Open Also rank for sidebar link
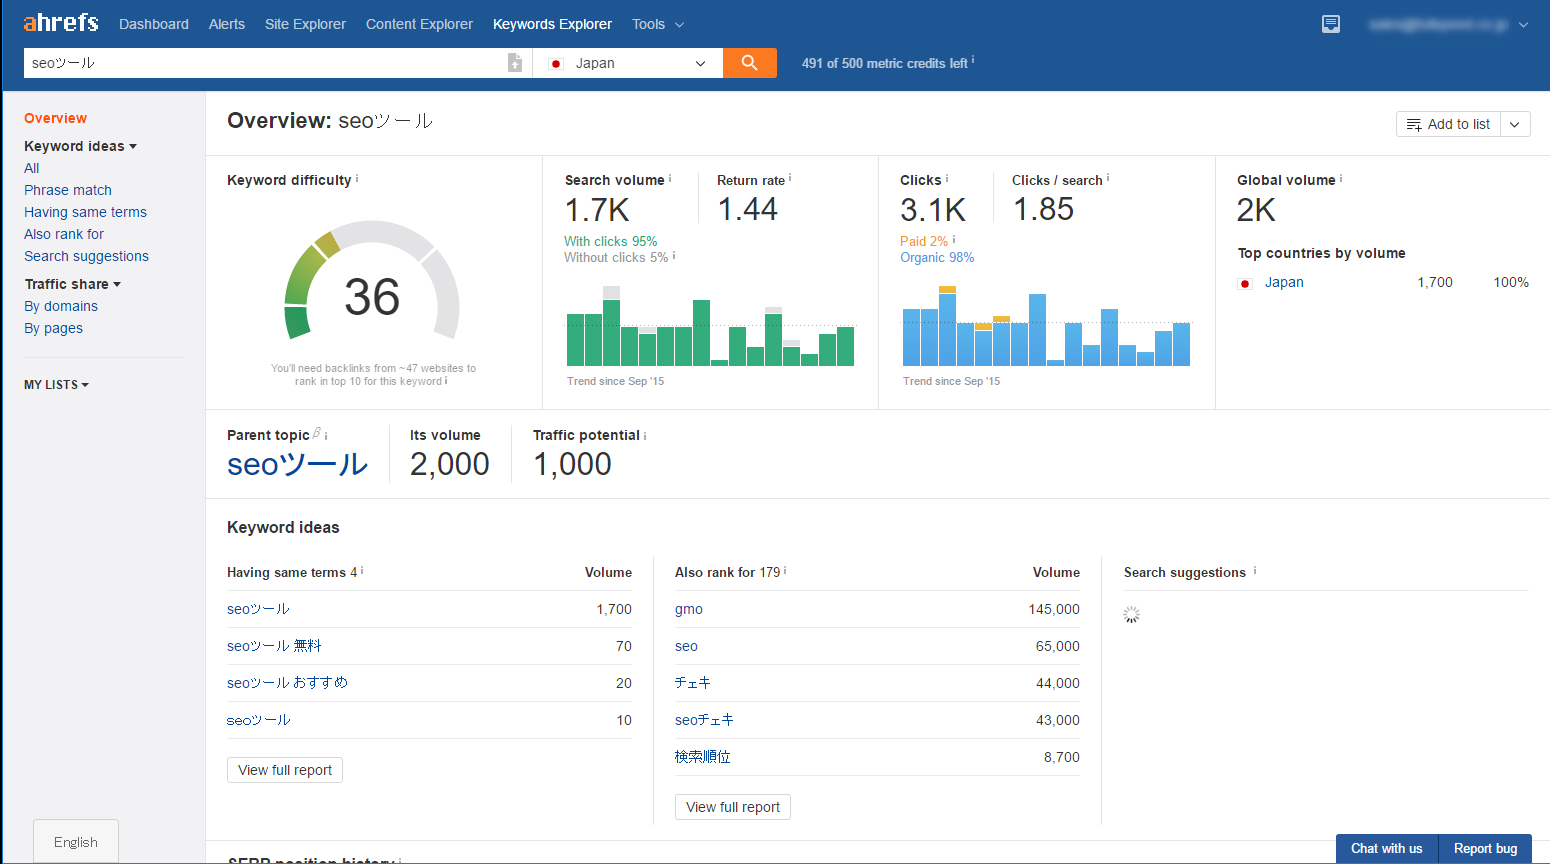 pos(64,234)
